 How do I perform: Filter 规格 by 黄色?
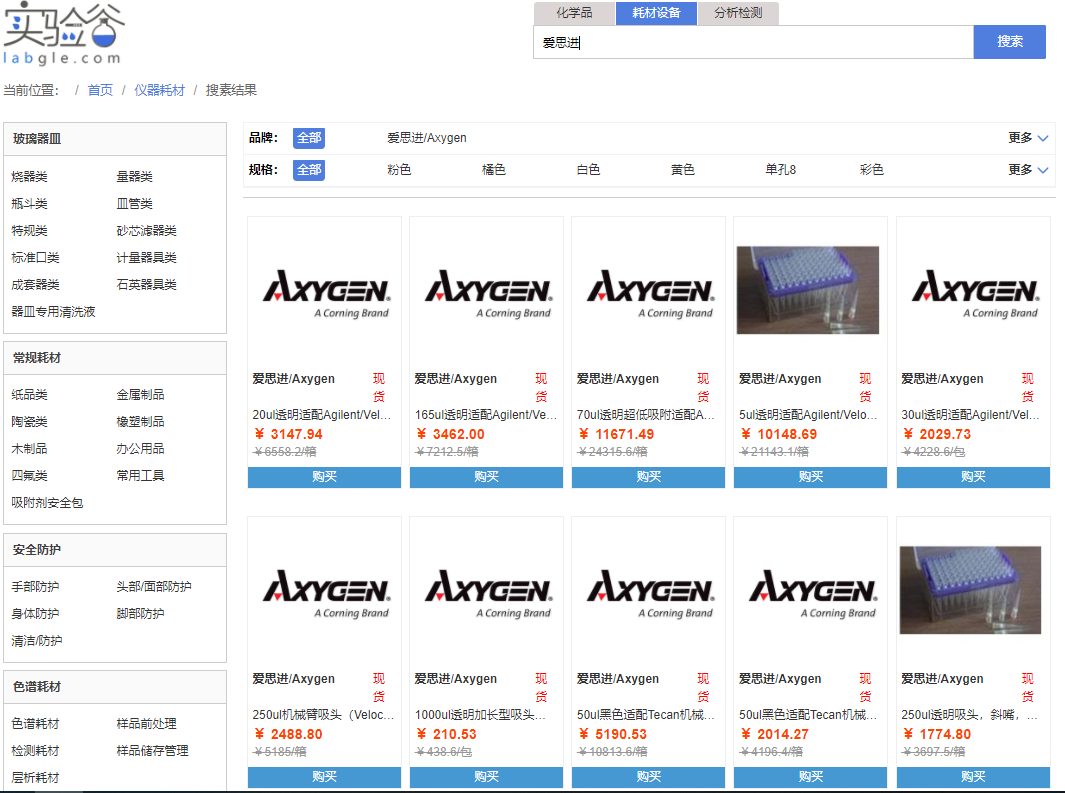click(683, 170)
